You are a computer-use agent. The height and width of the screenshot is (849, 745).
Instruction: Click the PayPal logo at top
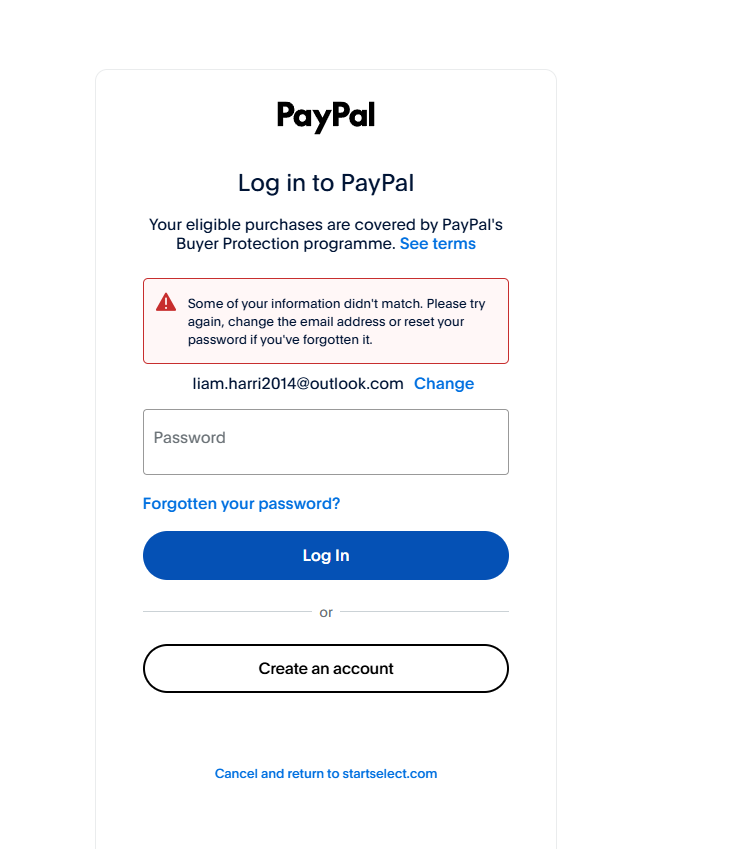point(326,116)
